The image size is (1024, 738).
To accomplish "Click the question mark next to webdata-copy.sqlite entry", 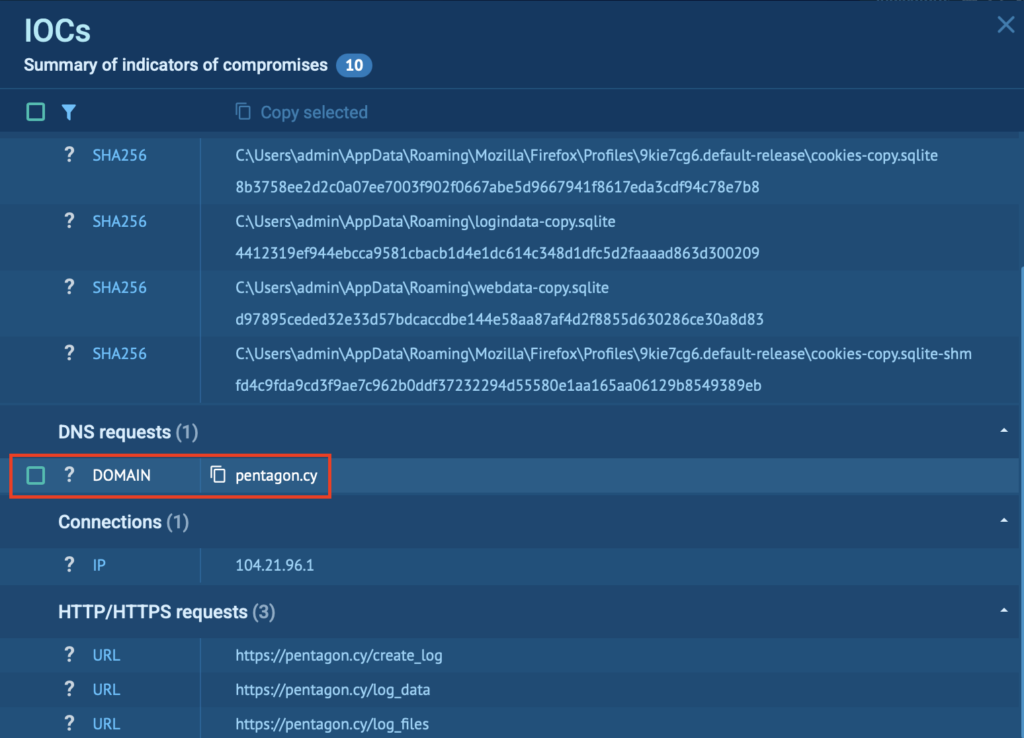I will point(68,287).
